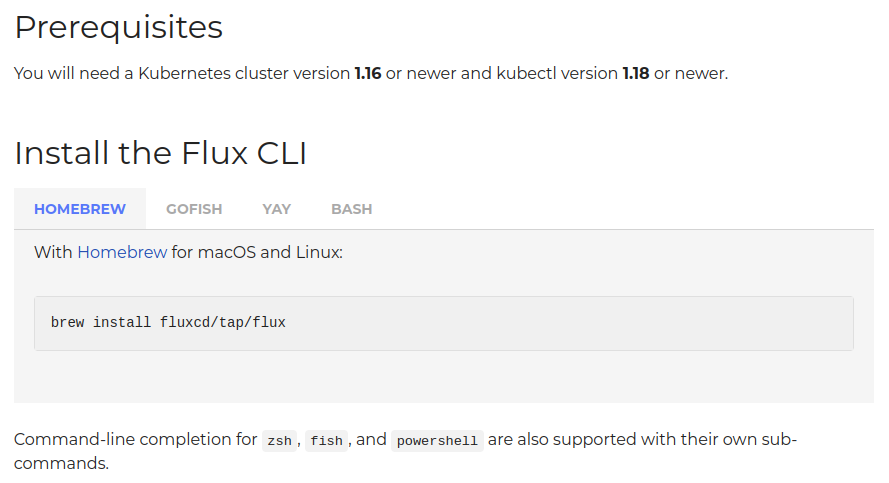Click the Install the Flux CLI heading
Viewport: 889px width, 483px height.
click(160, 153)
